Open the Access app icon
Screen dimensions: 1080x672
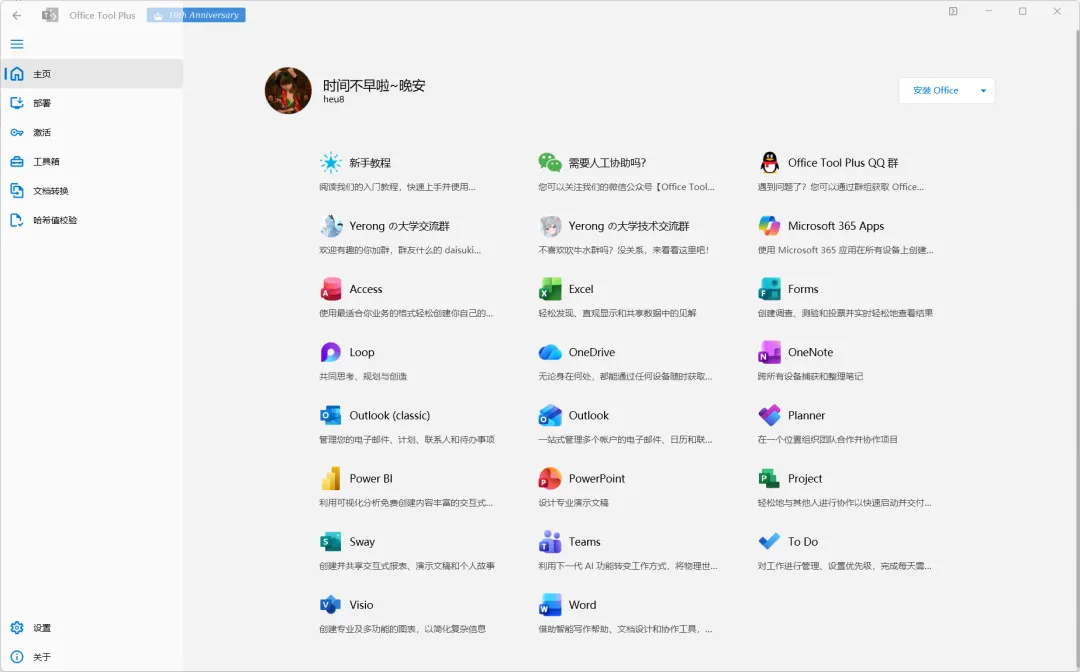(331, 289)
